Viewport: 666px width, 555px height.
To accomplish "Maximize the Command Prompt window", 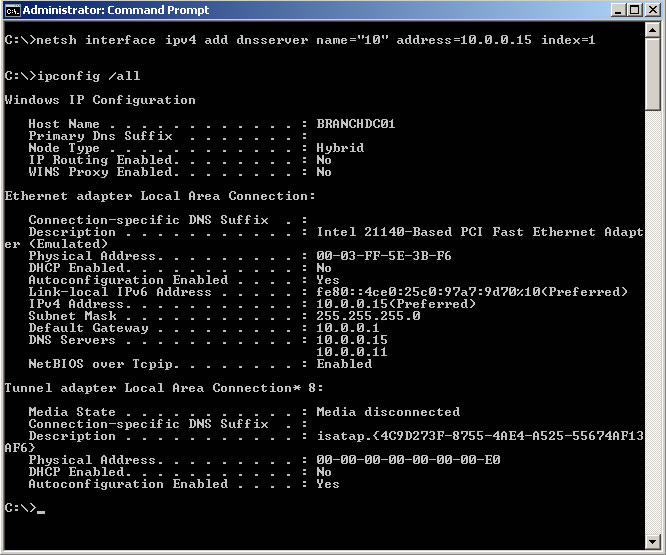I will tap(635, 10).
